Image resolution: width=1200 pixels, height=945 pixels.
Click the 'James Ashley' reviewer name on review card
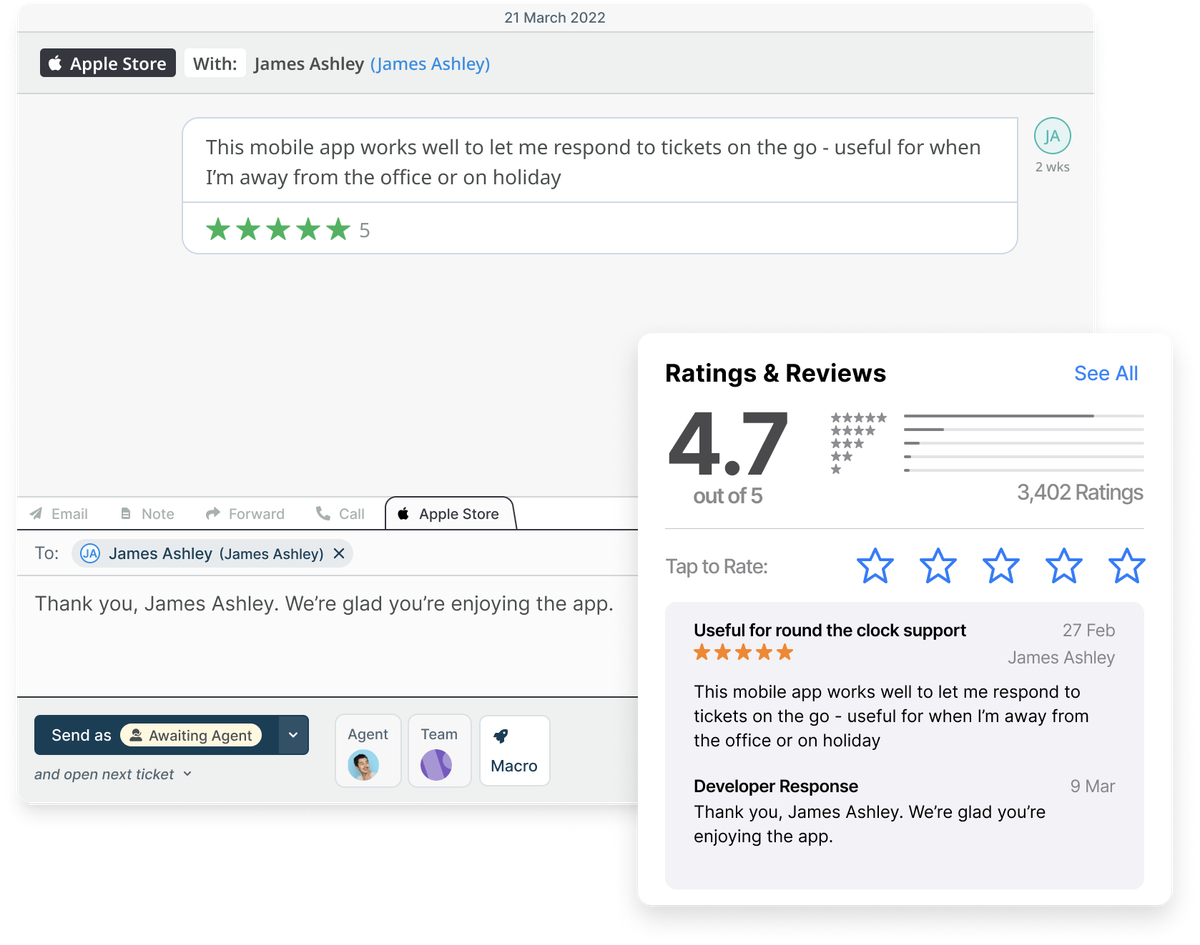[1061, 657]
